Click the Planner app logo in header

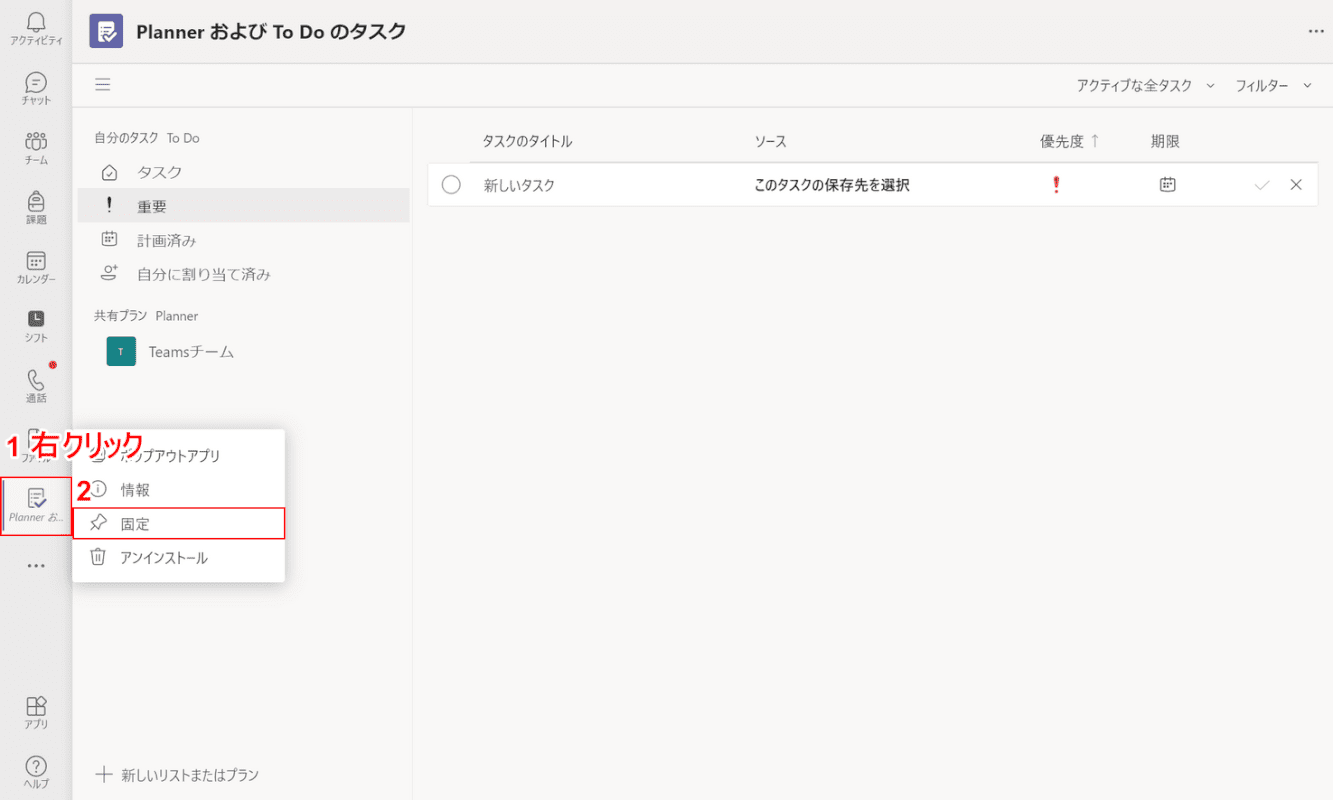pos(106,31)
